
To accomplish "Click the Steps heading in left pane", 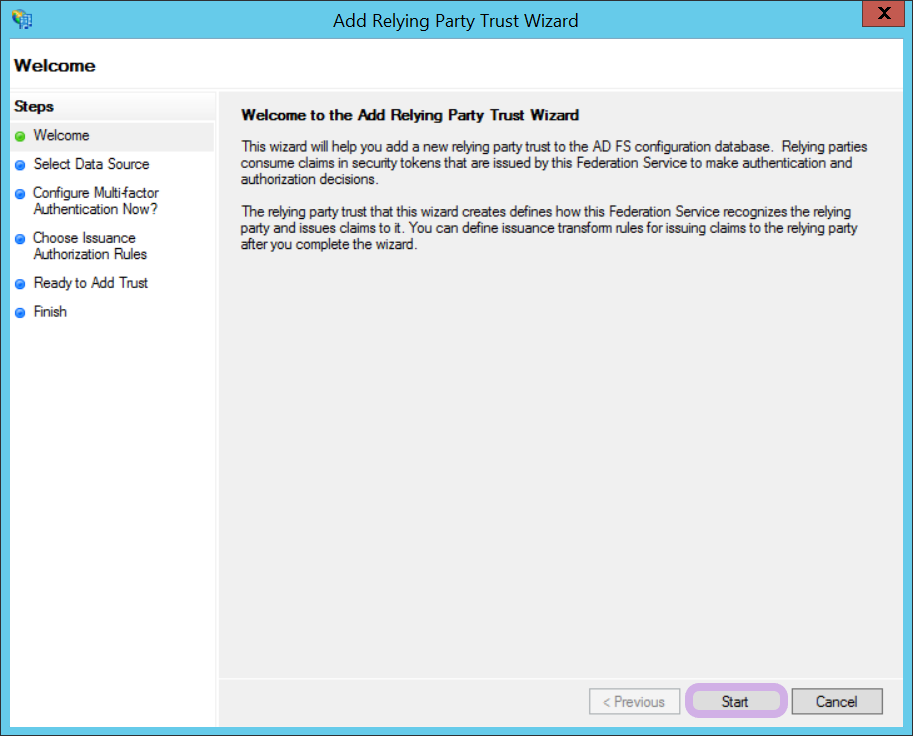I will [x=34, y=107].
